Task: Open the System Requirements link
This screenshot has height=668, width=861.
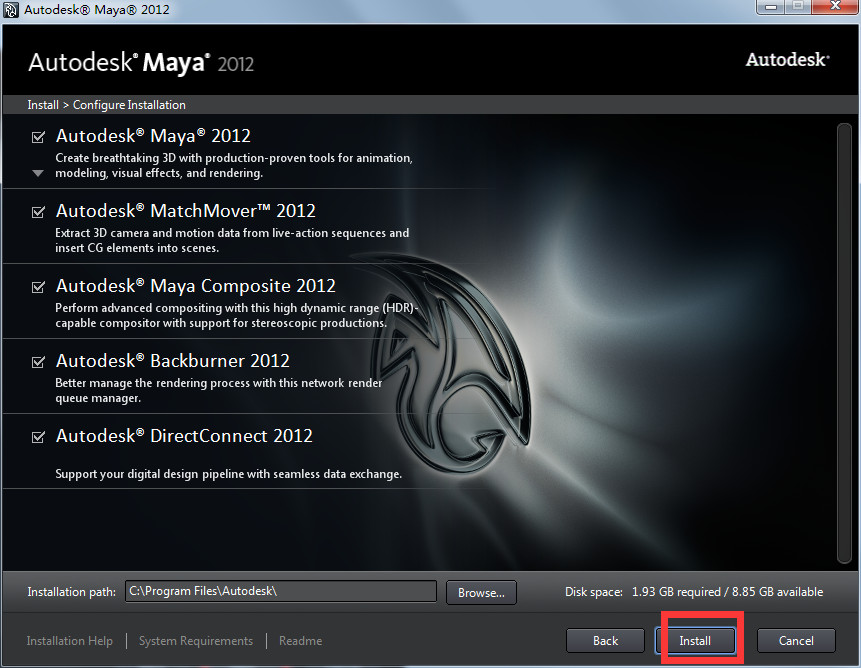Action: point(196,641)
